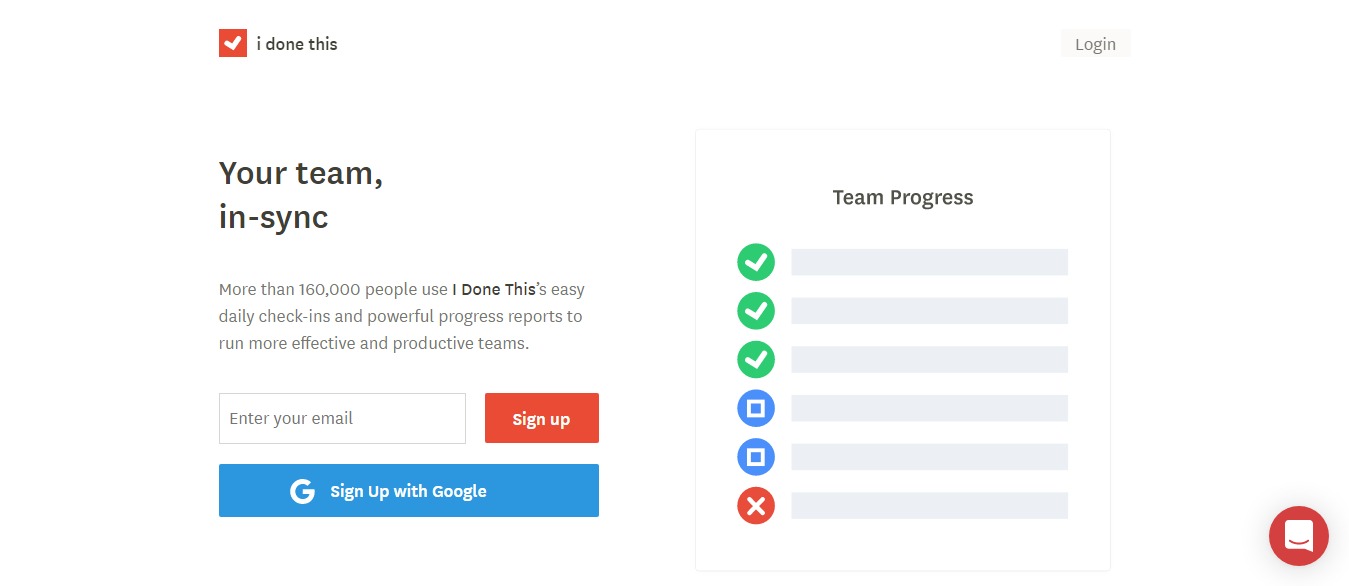1349x586 pixels.
Task: Open the red chat widget bubble
Action: pos(1298,536)
